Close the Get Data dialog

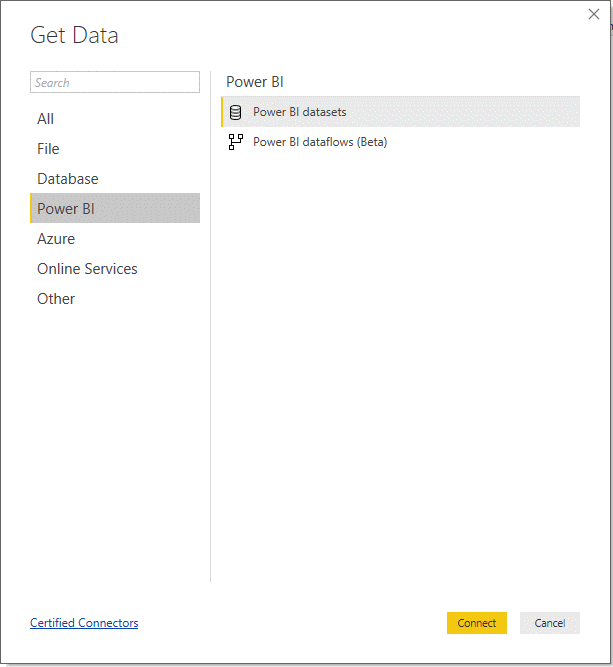(x=594, y=14)
